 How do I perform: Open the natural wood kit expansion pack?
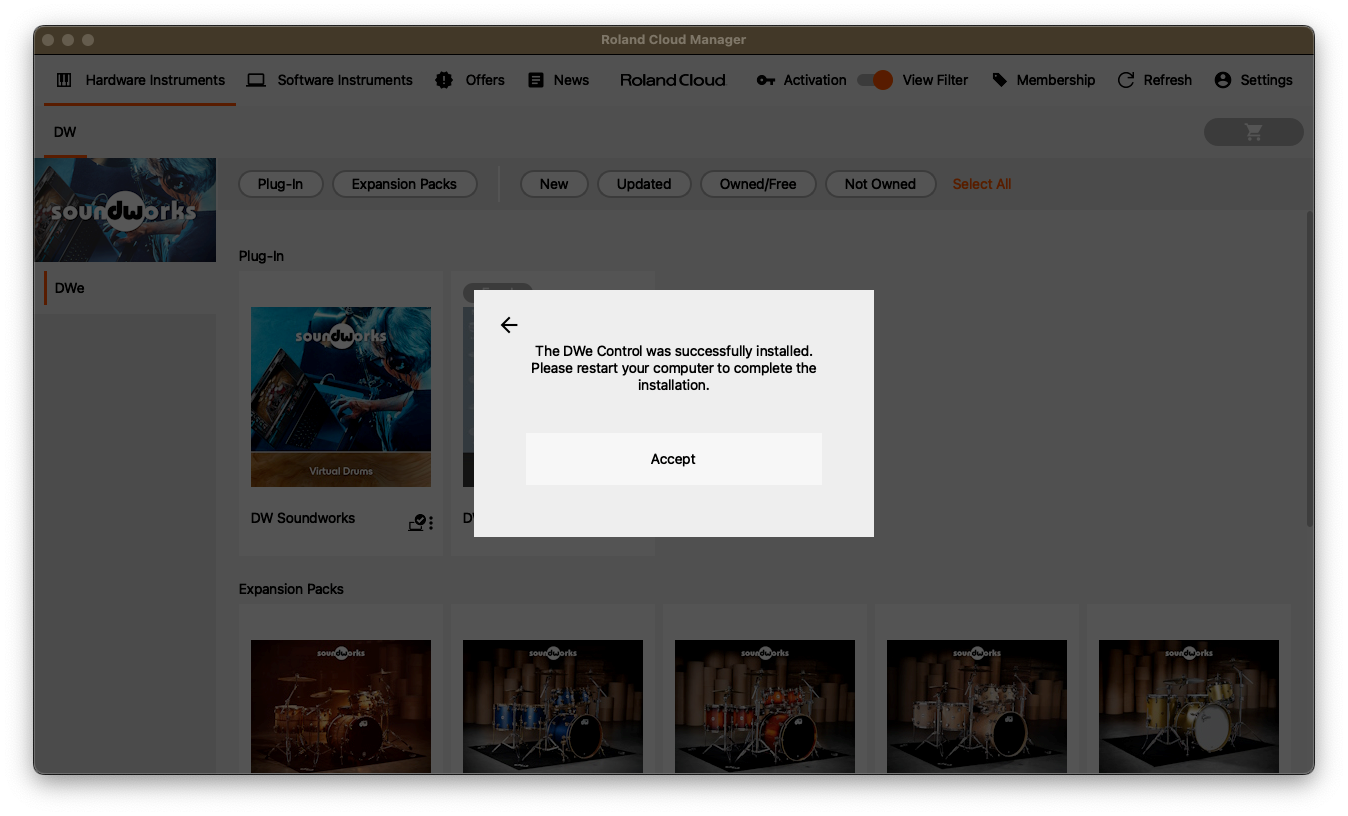[x=977, y=706]
